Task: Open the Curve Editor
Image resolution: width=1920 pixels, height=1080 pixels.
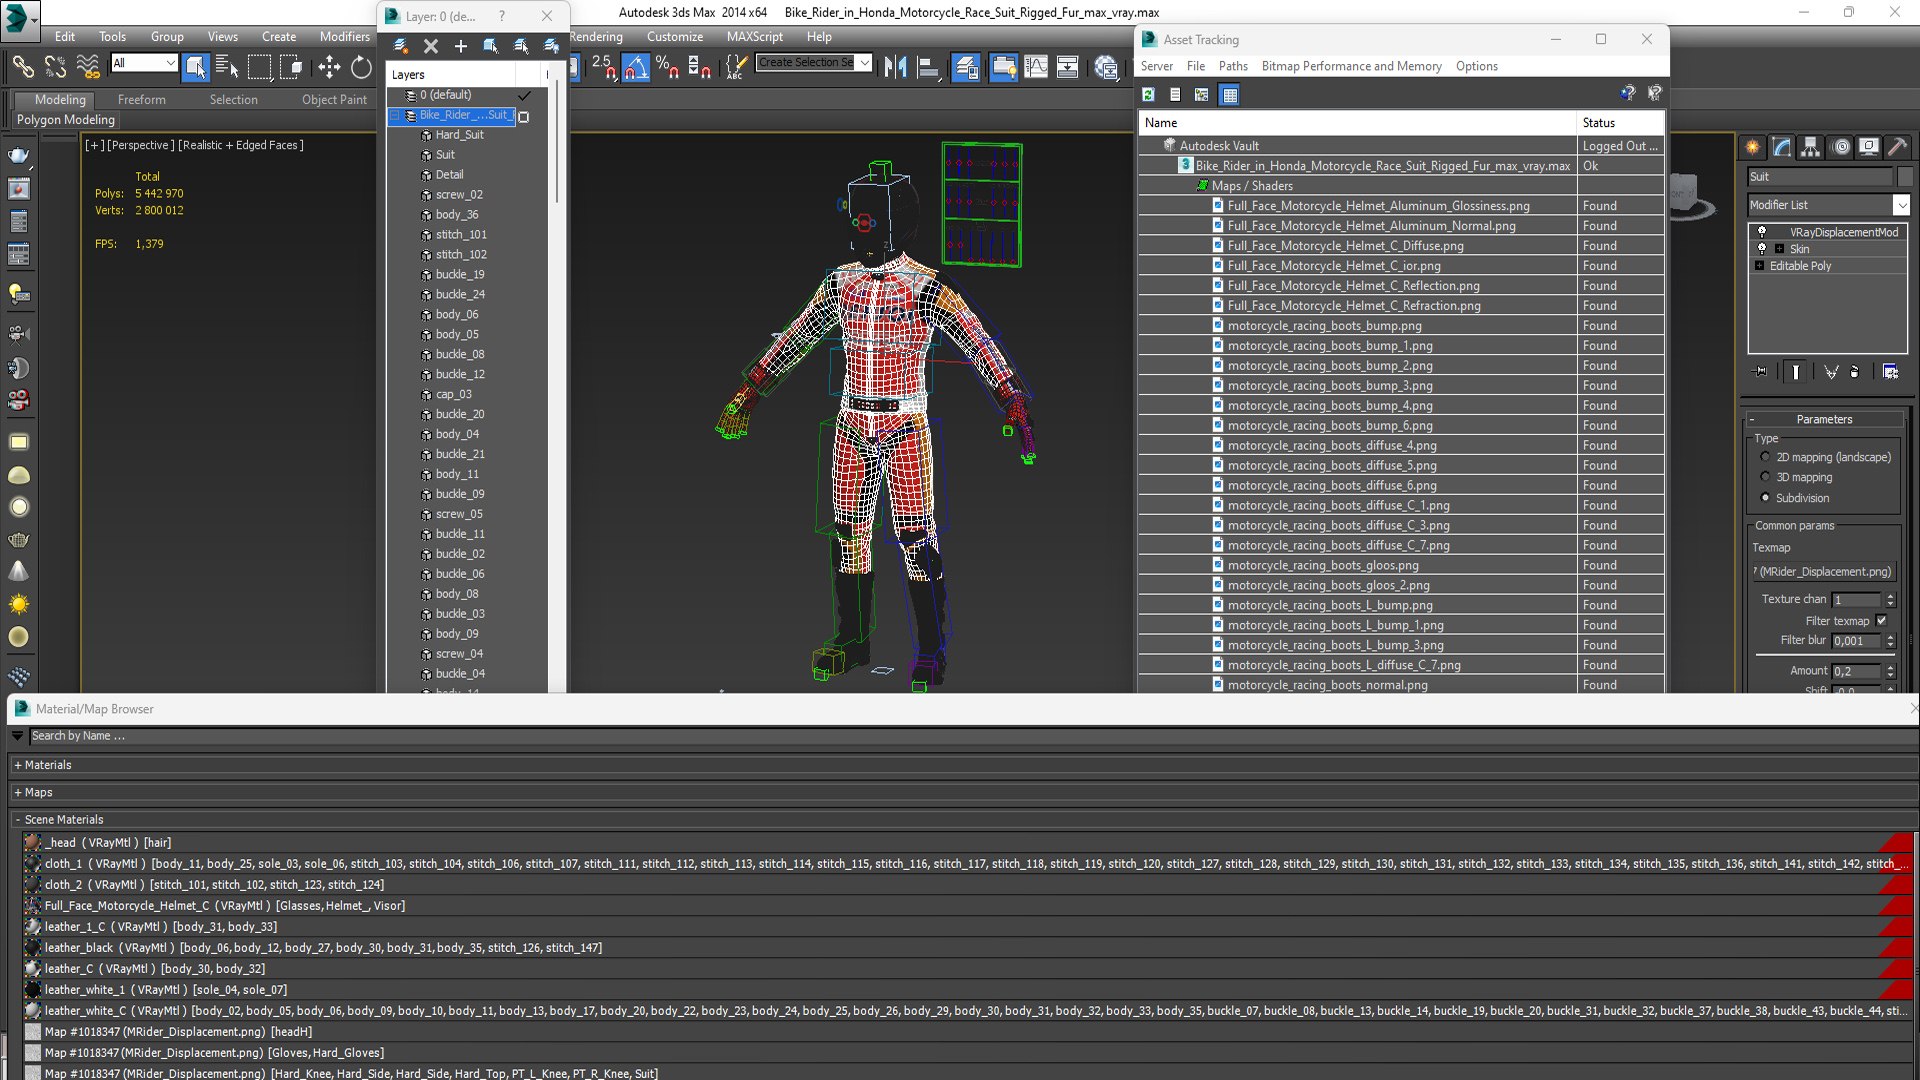Action: 1037,67
